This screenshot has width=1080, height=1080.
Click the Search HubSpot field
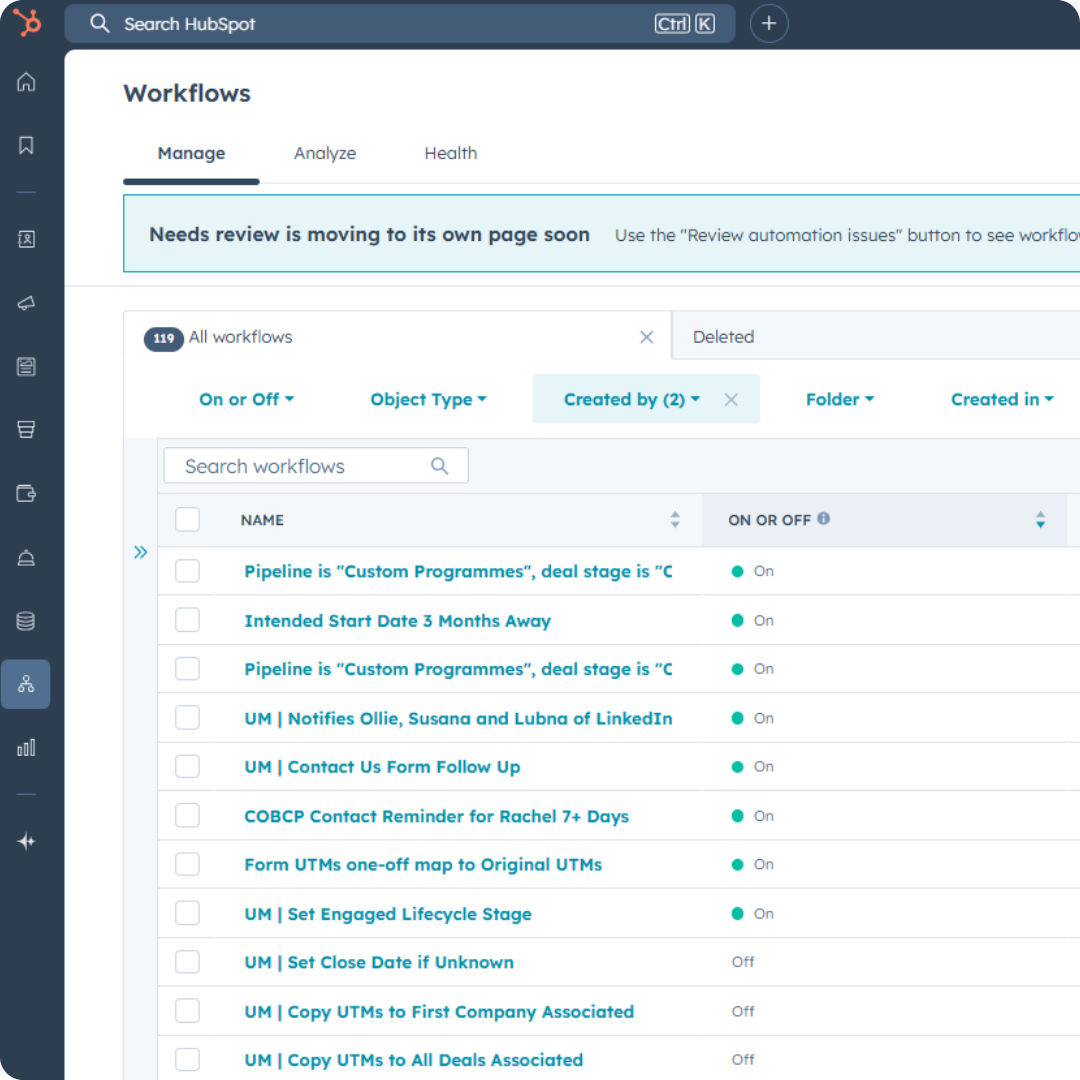tap(399, 23)
